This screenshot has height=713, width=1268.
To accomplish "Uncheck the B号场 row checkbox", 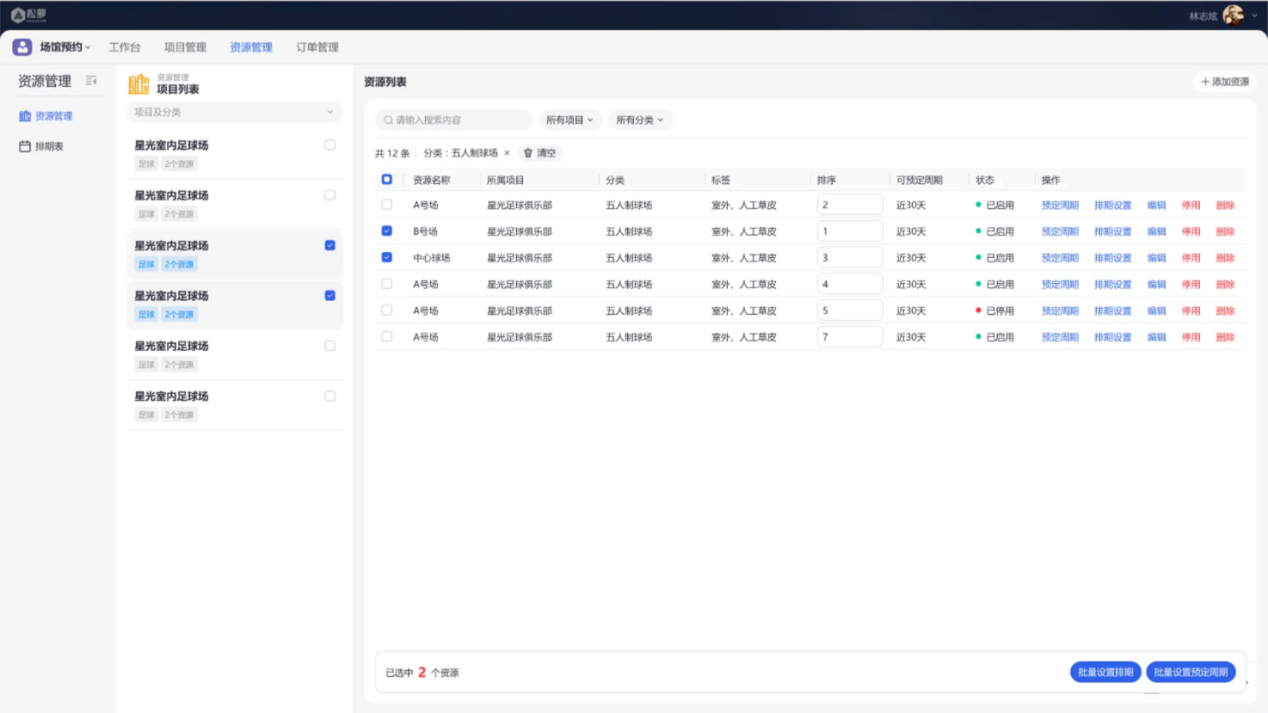I will coord(387,231).
